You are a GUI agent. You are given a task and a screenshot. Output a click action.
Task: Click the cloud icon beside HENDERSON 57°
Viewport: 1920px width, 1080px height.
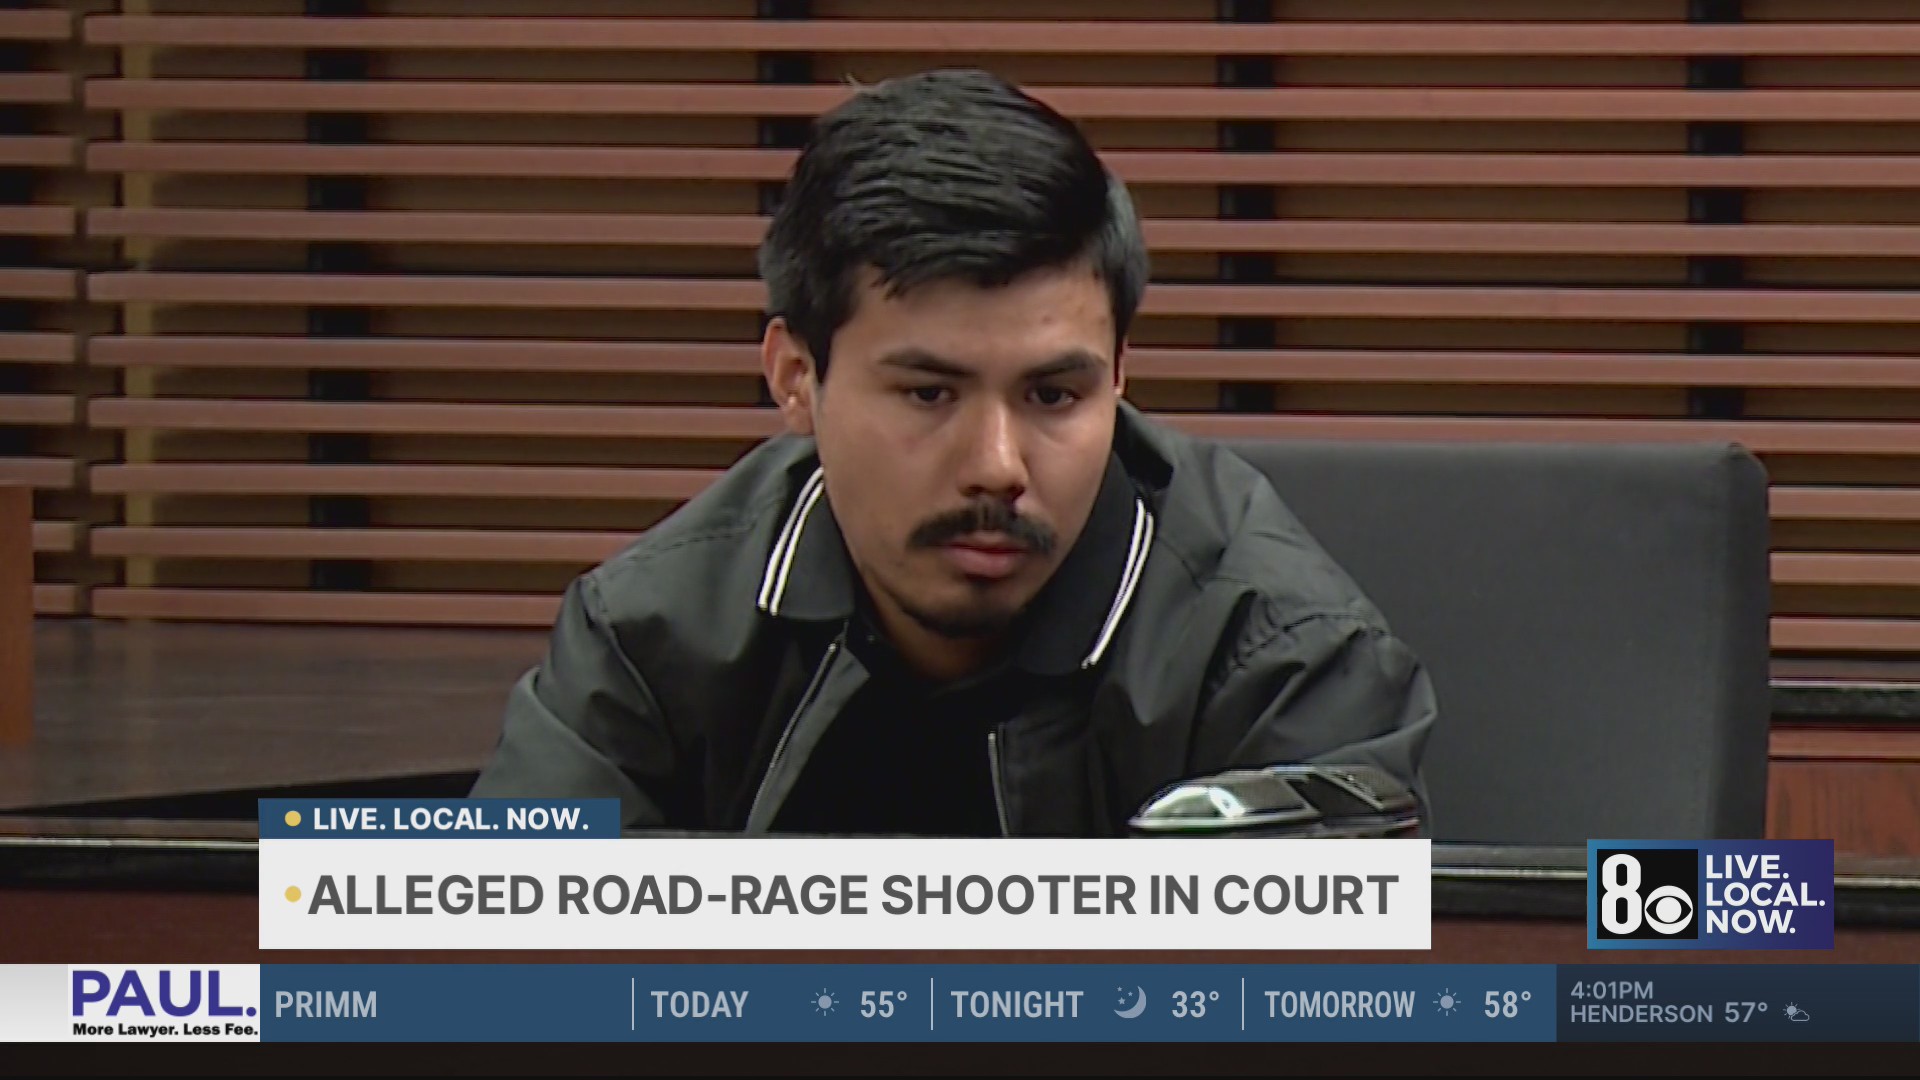pos(1797,1014)
